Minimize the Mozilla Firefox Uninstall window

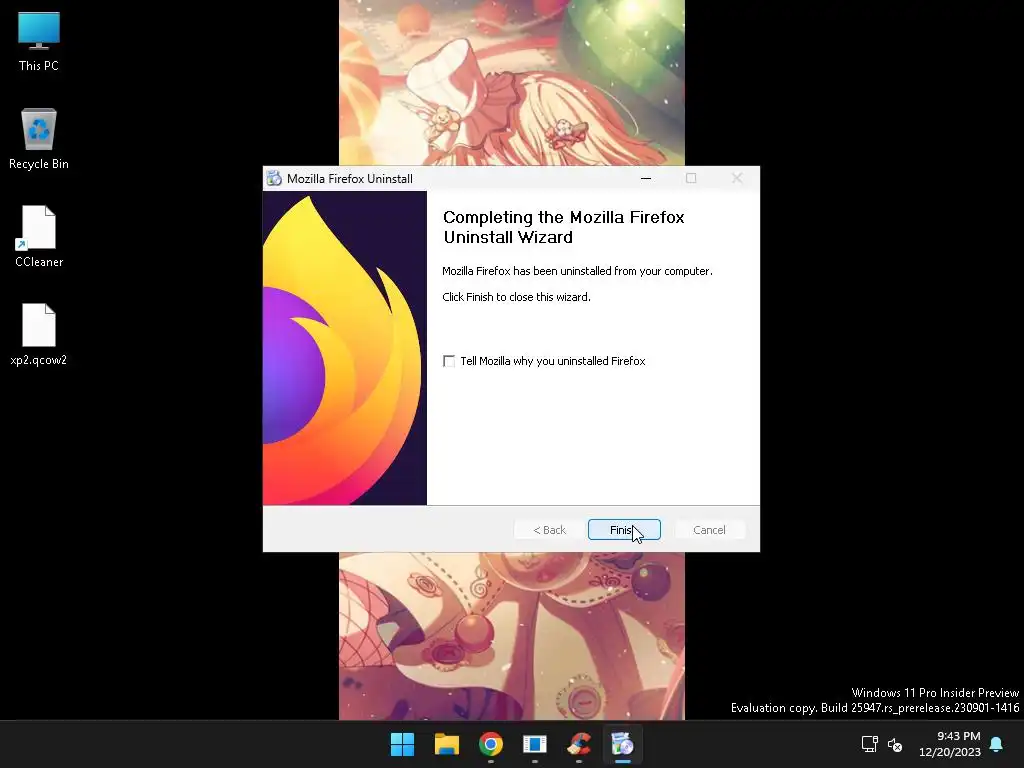646,178
